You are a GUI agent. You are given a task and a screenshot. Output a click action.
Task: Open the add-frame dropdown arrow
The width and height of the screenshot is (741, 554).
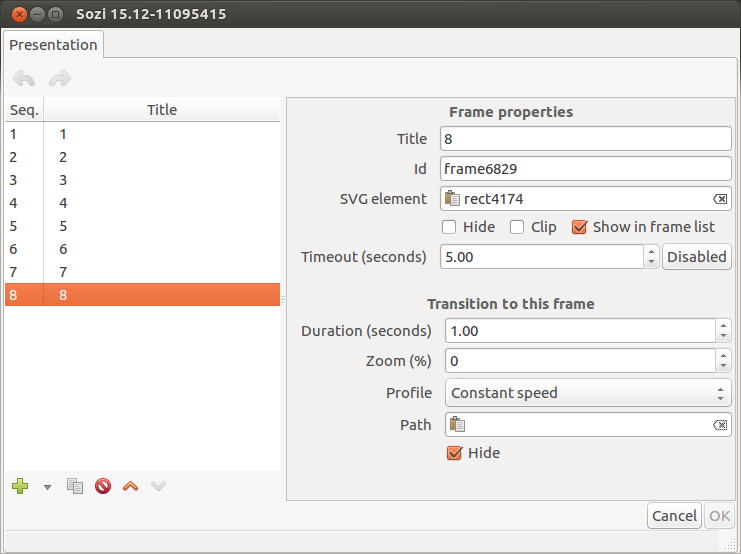pos(47,487)
